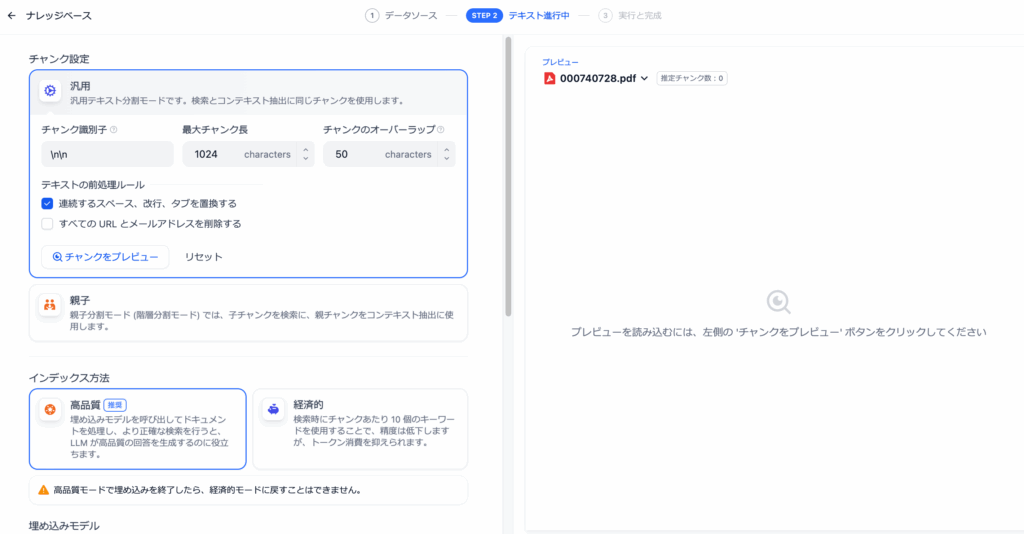Enable すべての URL とメールアドレスを削除する checkbox
The image size is (1024, 534).
click(x=47, y=224)
